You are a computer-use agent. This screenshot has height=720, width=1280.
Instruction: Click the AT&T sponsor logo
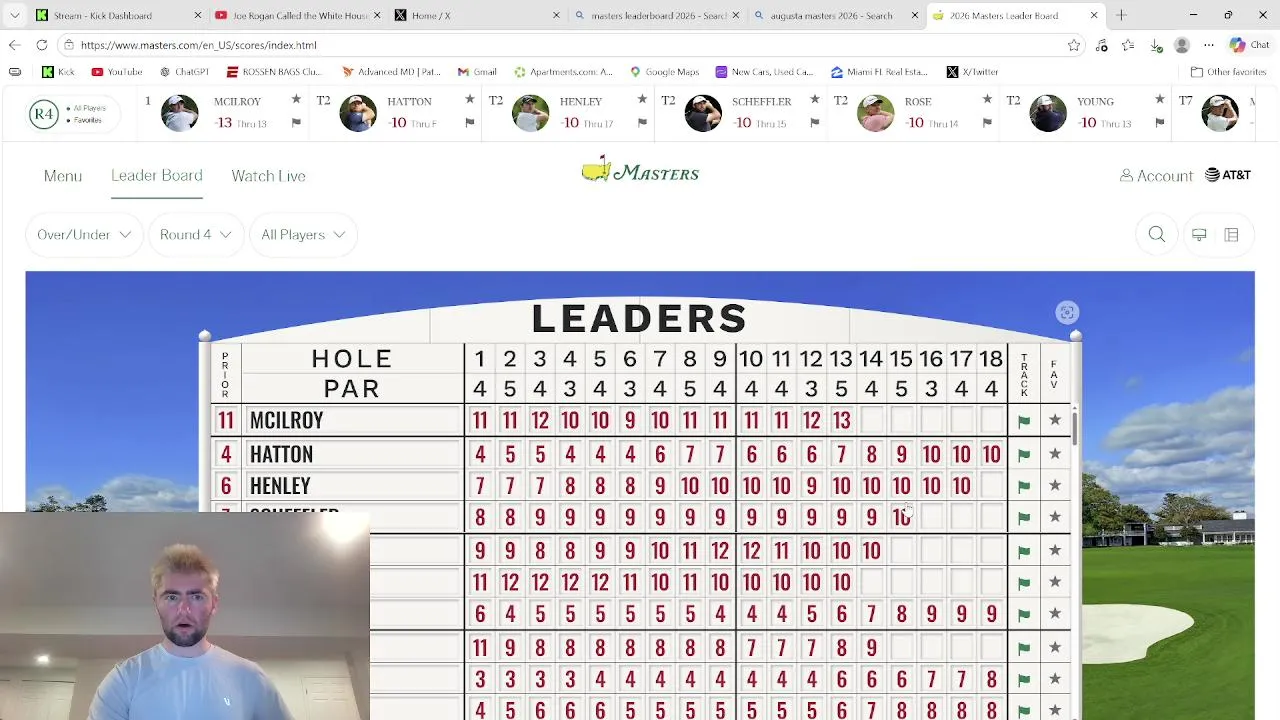click(x=1228, y=175)
